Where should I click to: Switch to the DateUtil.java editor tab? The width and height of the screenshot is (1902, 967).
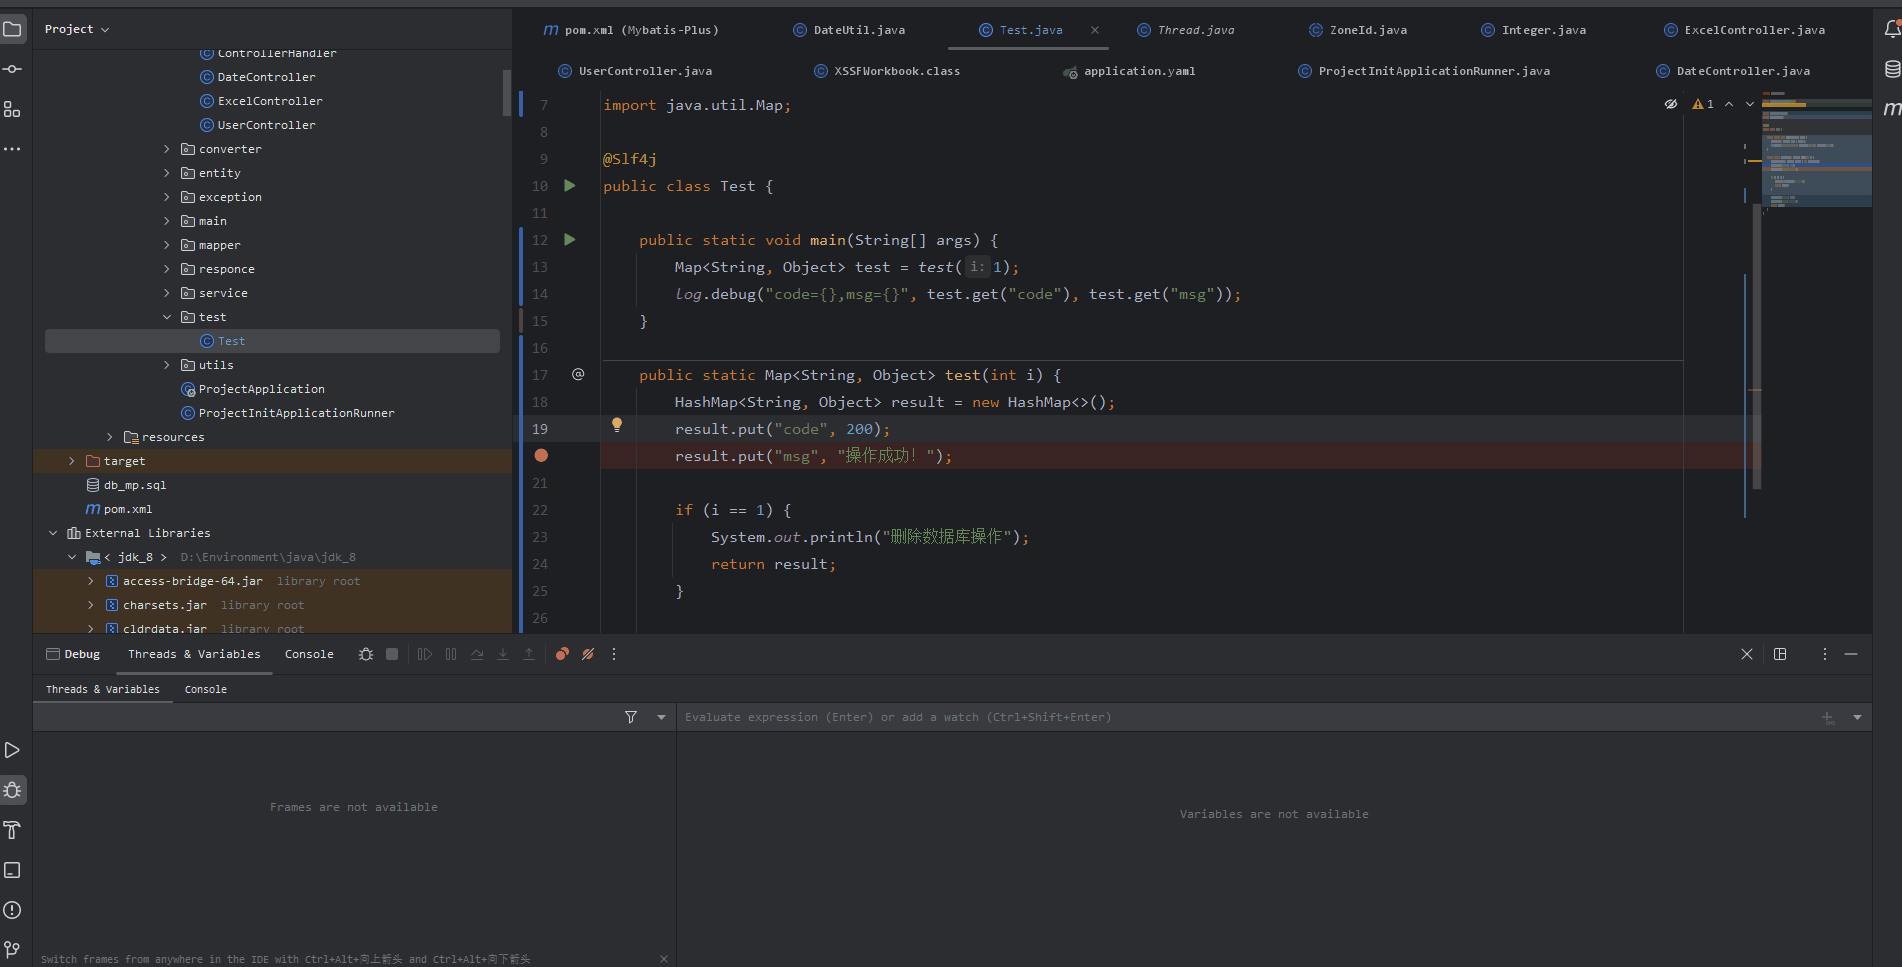[858, 30]
